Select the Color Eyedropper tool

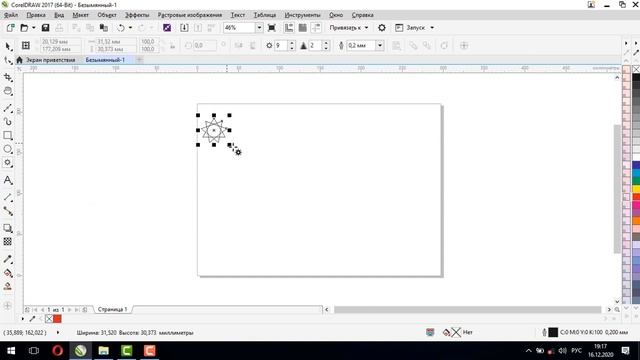coord(8,259)
